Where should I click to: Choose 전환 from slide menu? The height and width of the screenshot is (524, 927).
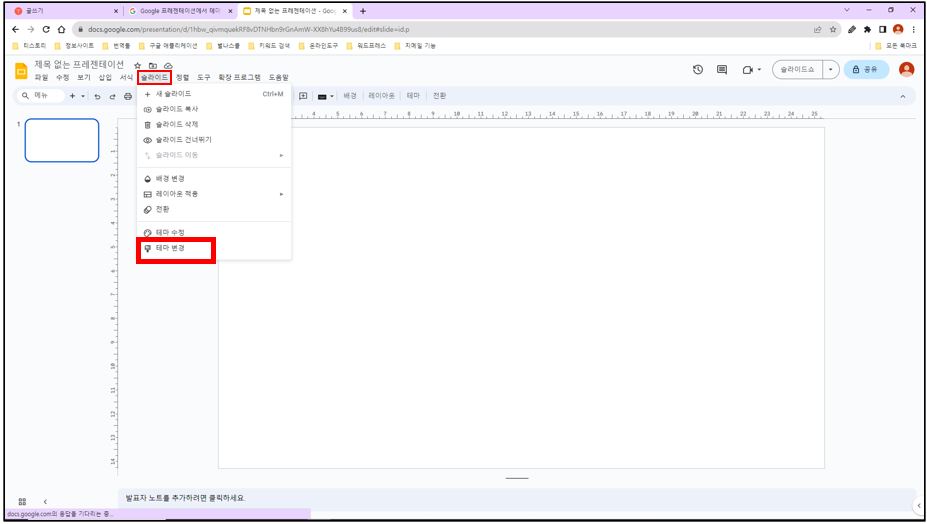pos(213,209)
